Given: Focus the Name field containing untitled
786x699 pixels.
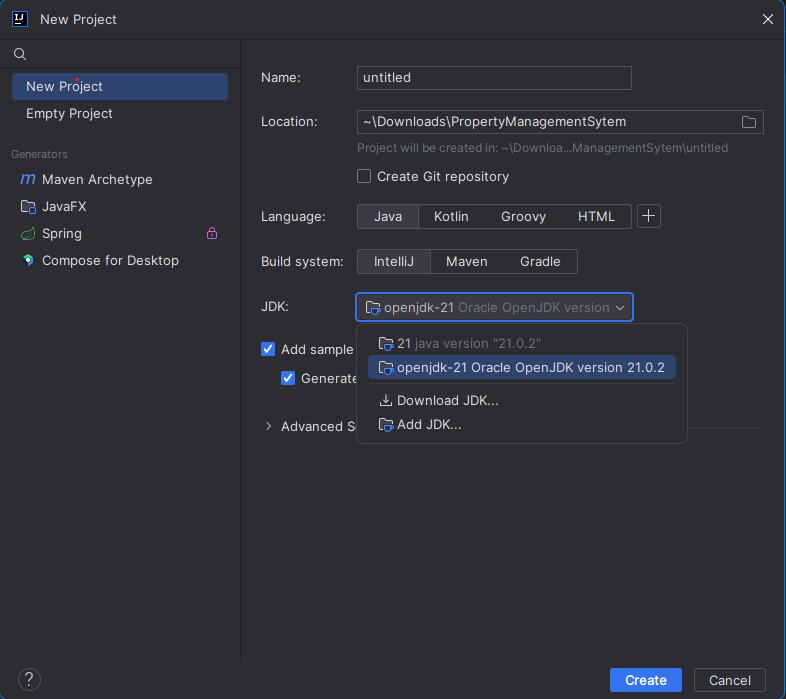Looking at the screenshot, I should (x=494, y=78).
